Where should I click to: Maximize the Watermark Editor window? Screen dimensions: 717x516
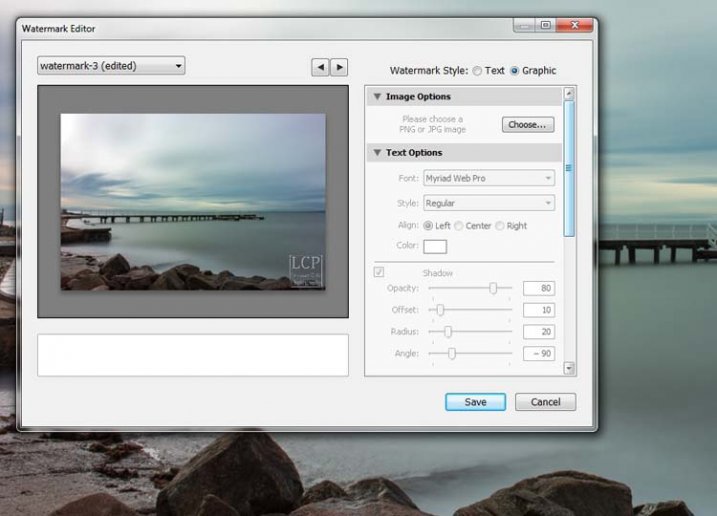(x=545, y=25)
